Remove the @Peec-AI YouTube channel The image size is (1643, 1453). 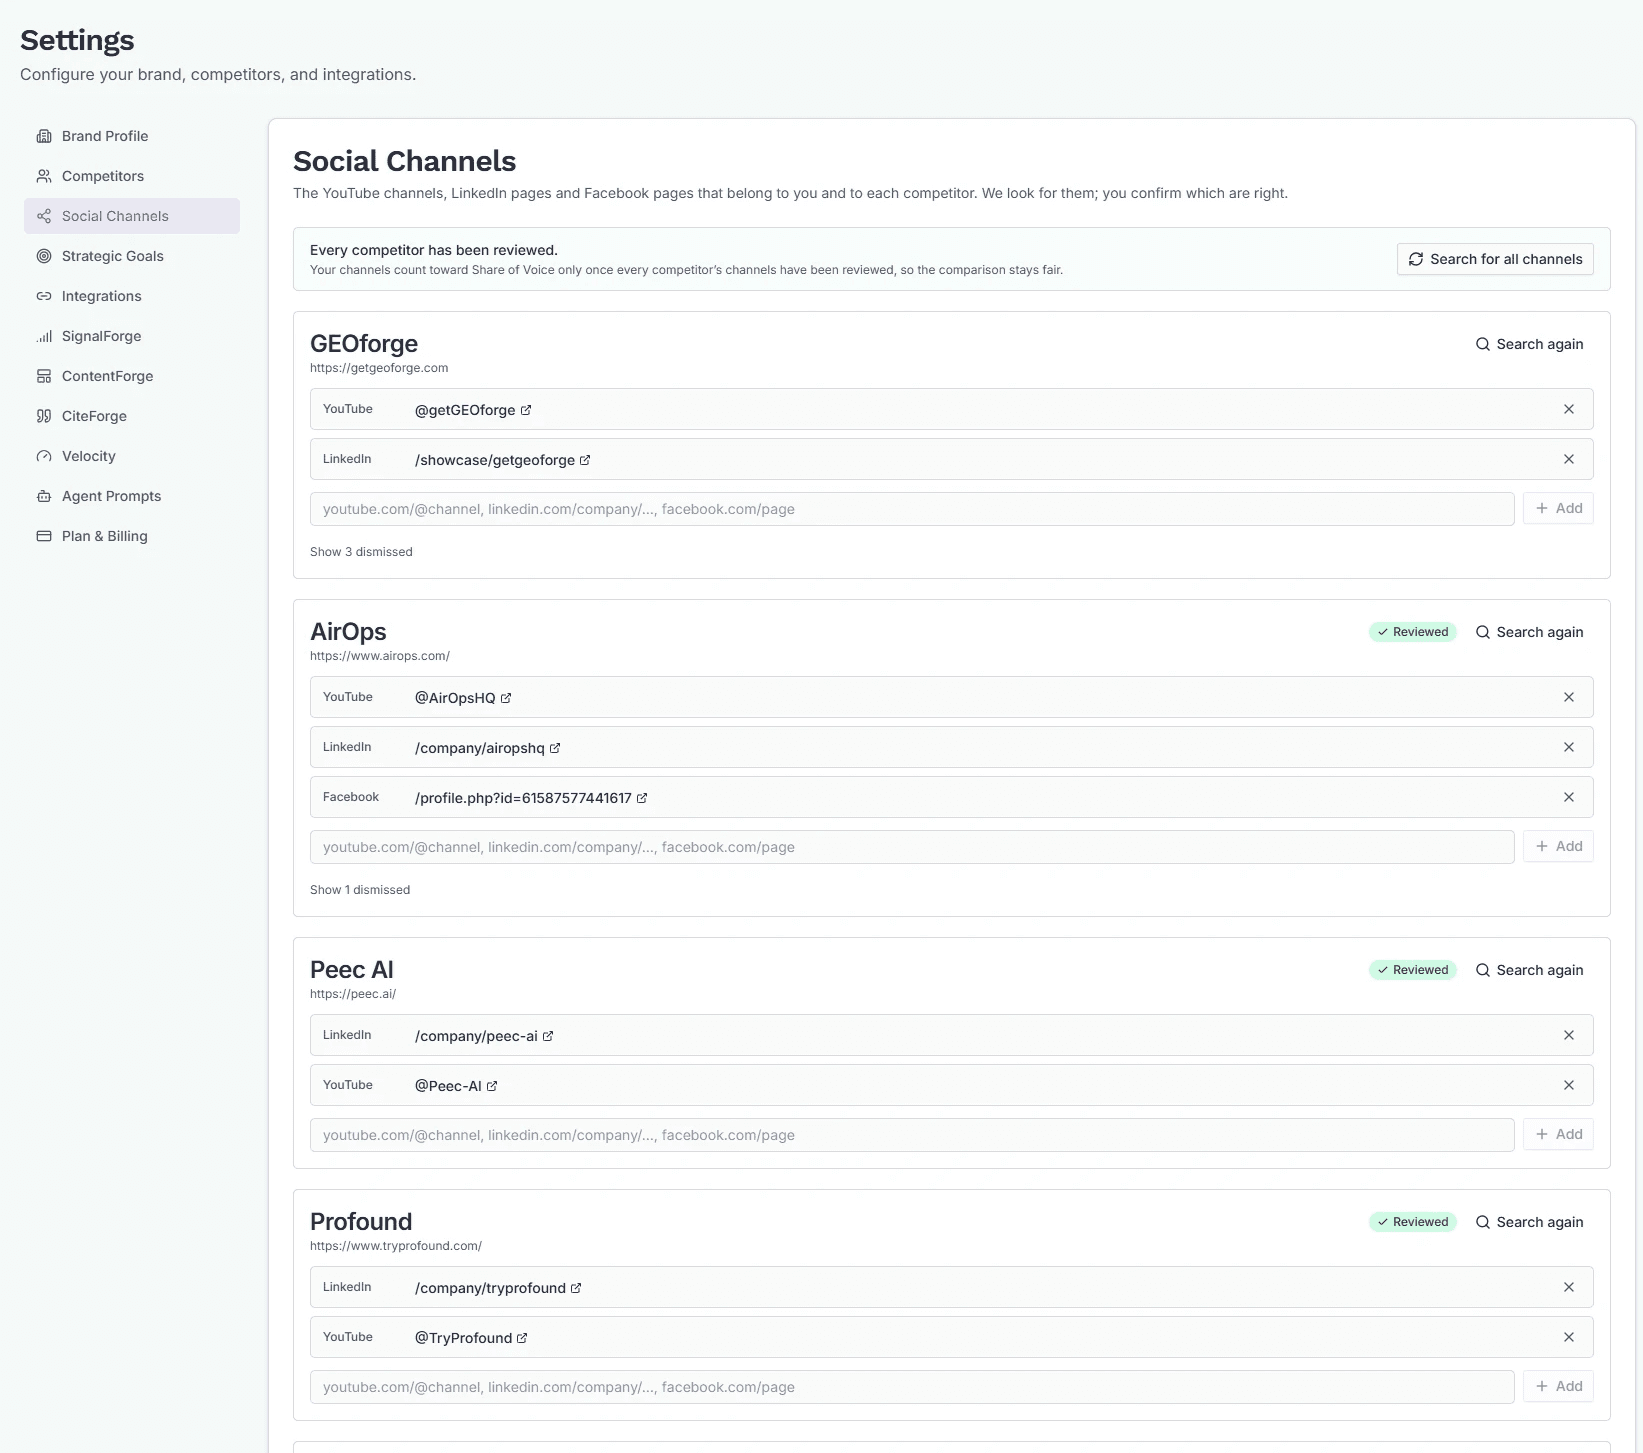pos(1569,1085)
